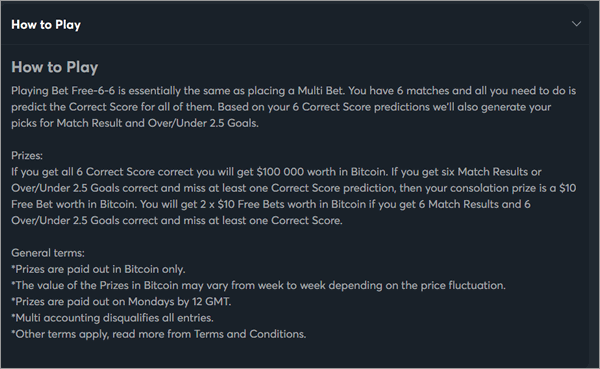The height and width of the screenshot is (369, 600).
Task: Click the Multi Bet words in first paragraph
Action: (321, 91)
